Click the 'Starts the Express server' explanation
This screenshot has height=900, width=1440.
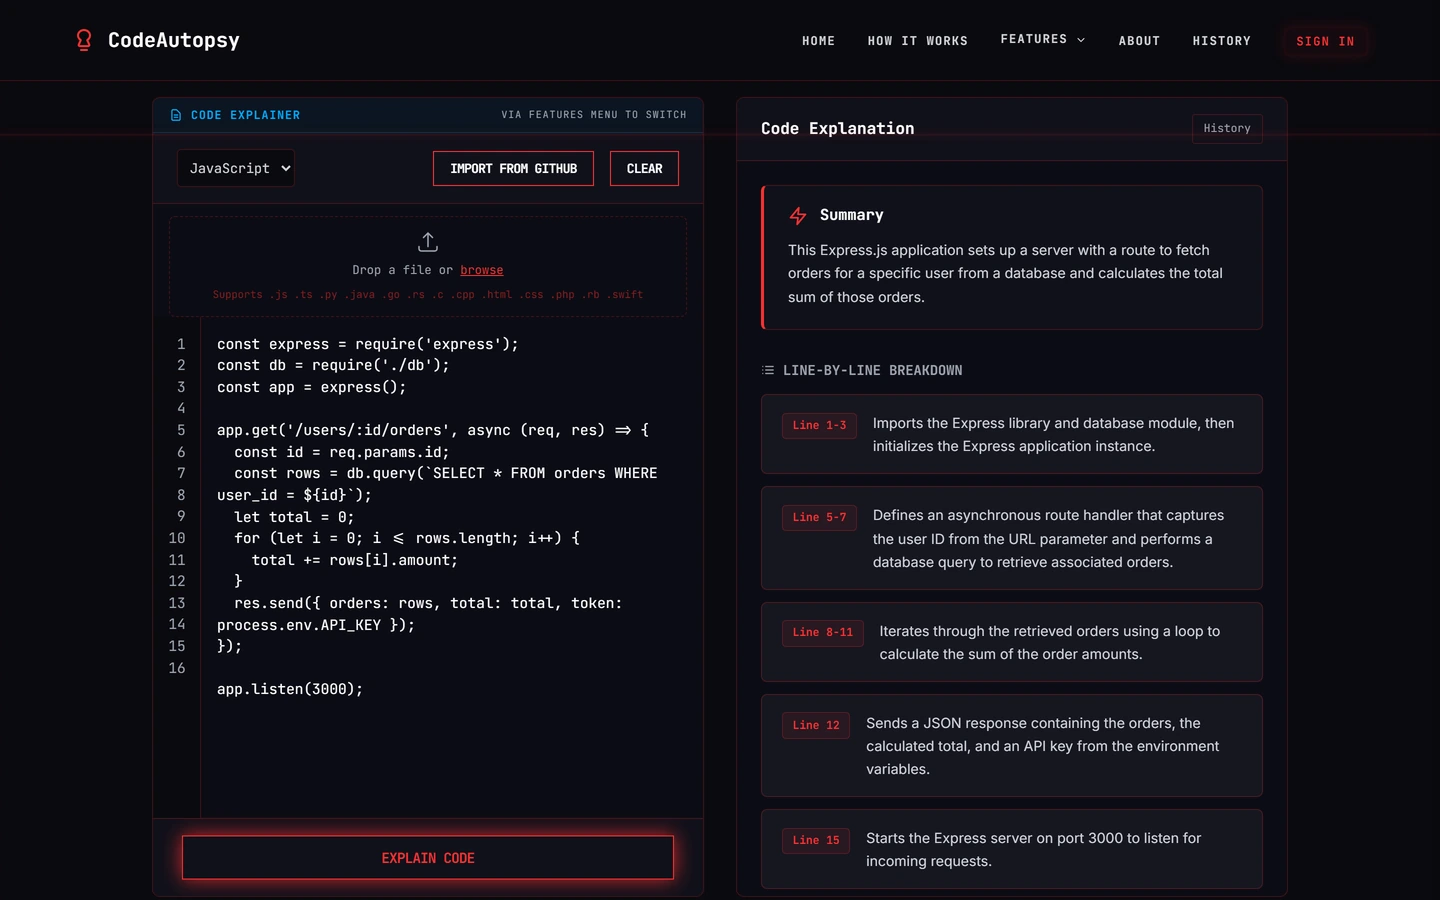coord(1034,849)
